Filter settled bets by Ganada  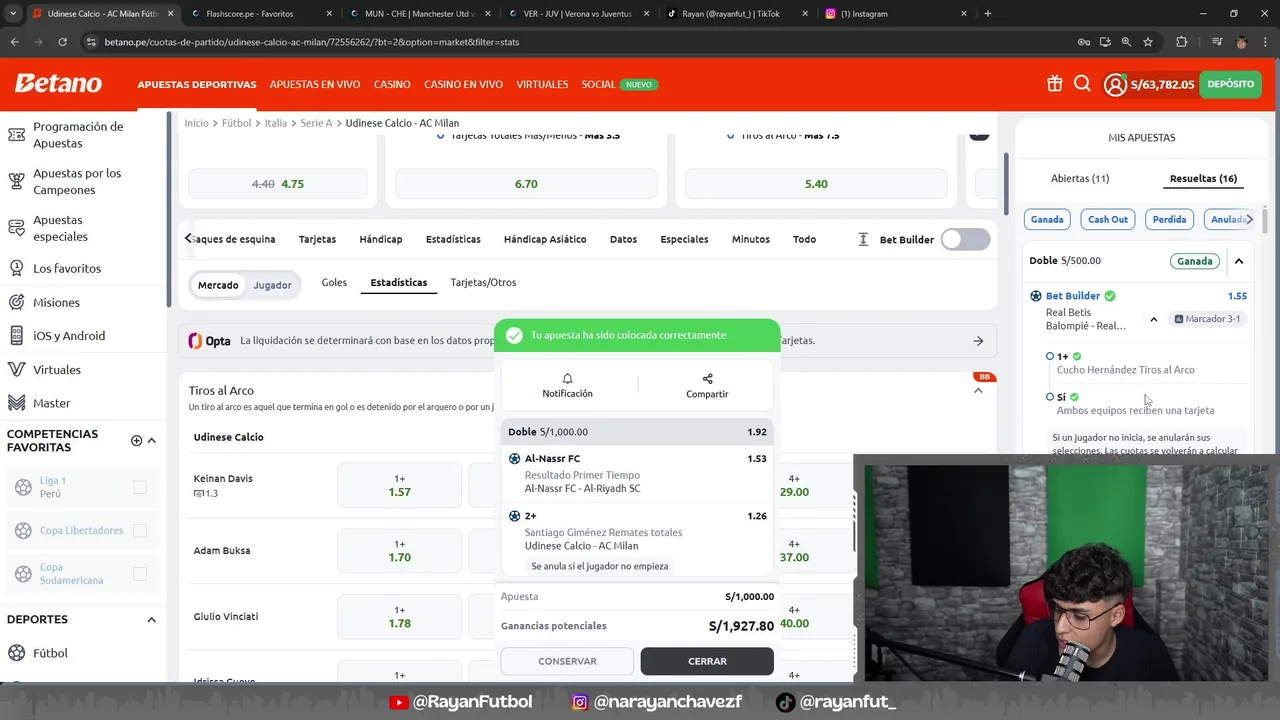point(1047,219)
